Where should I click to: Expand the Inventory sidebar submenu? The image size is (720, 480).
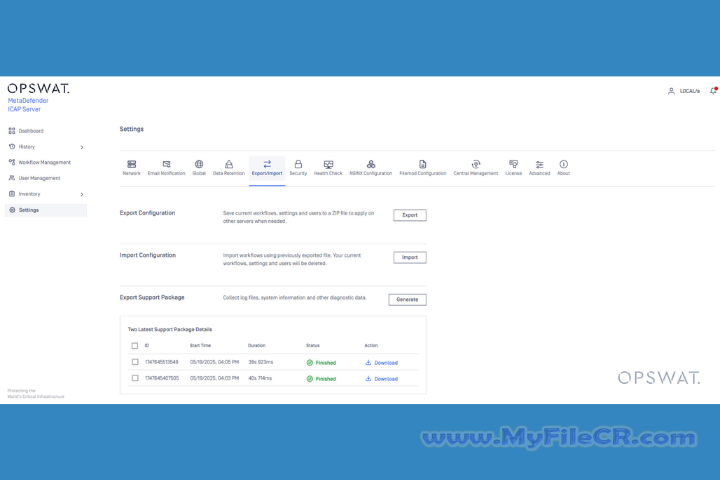82,194
